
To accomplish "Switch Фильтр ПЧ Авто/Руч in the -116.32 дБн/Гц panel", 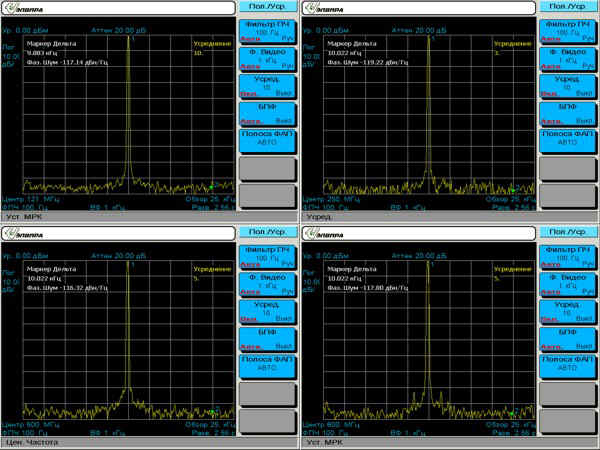I will [x=266, y=255].
